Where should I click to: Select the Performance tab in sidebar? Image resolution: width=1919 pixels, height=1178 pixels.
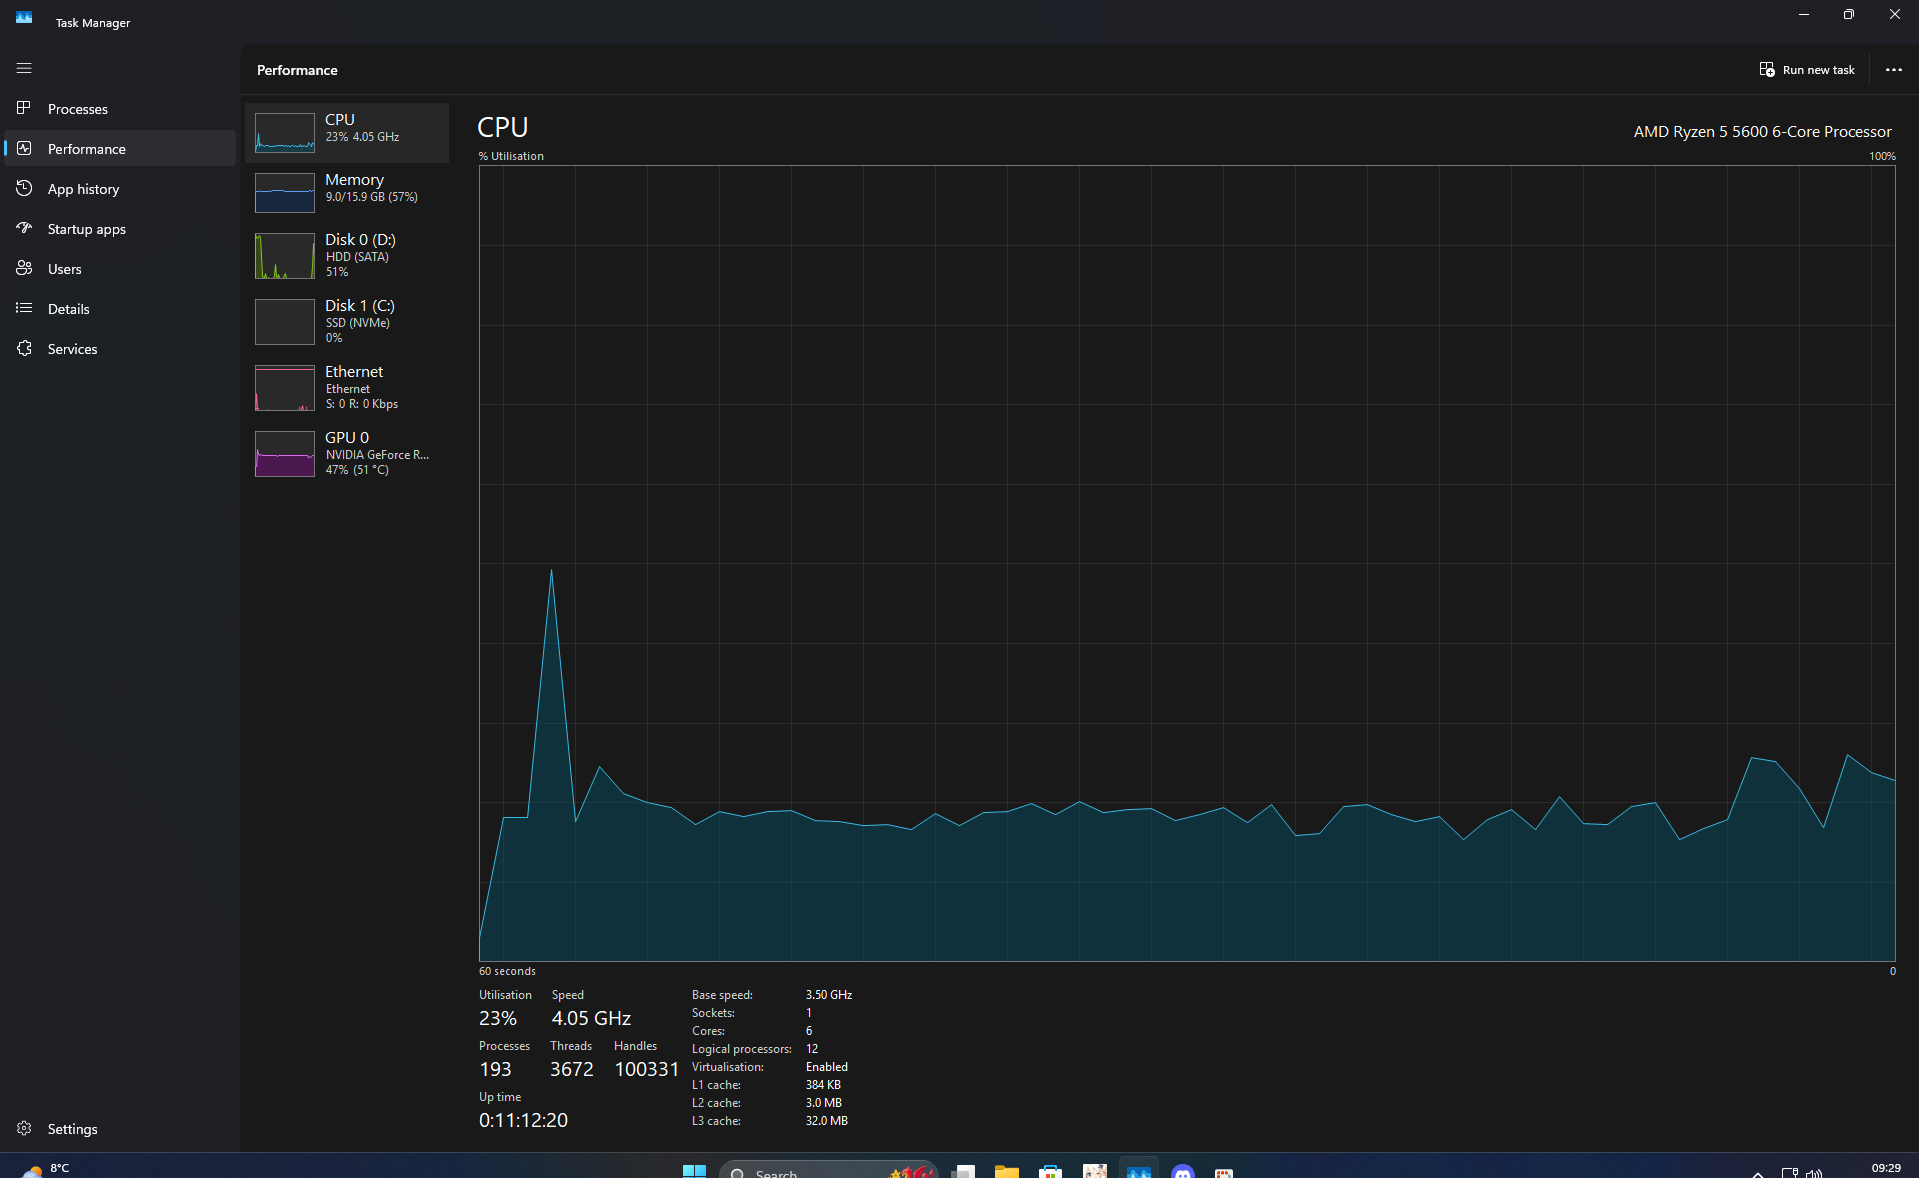click(x=120, y=148)
